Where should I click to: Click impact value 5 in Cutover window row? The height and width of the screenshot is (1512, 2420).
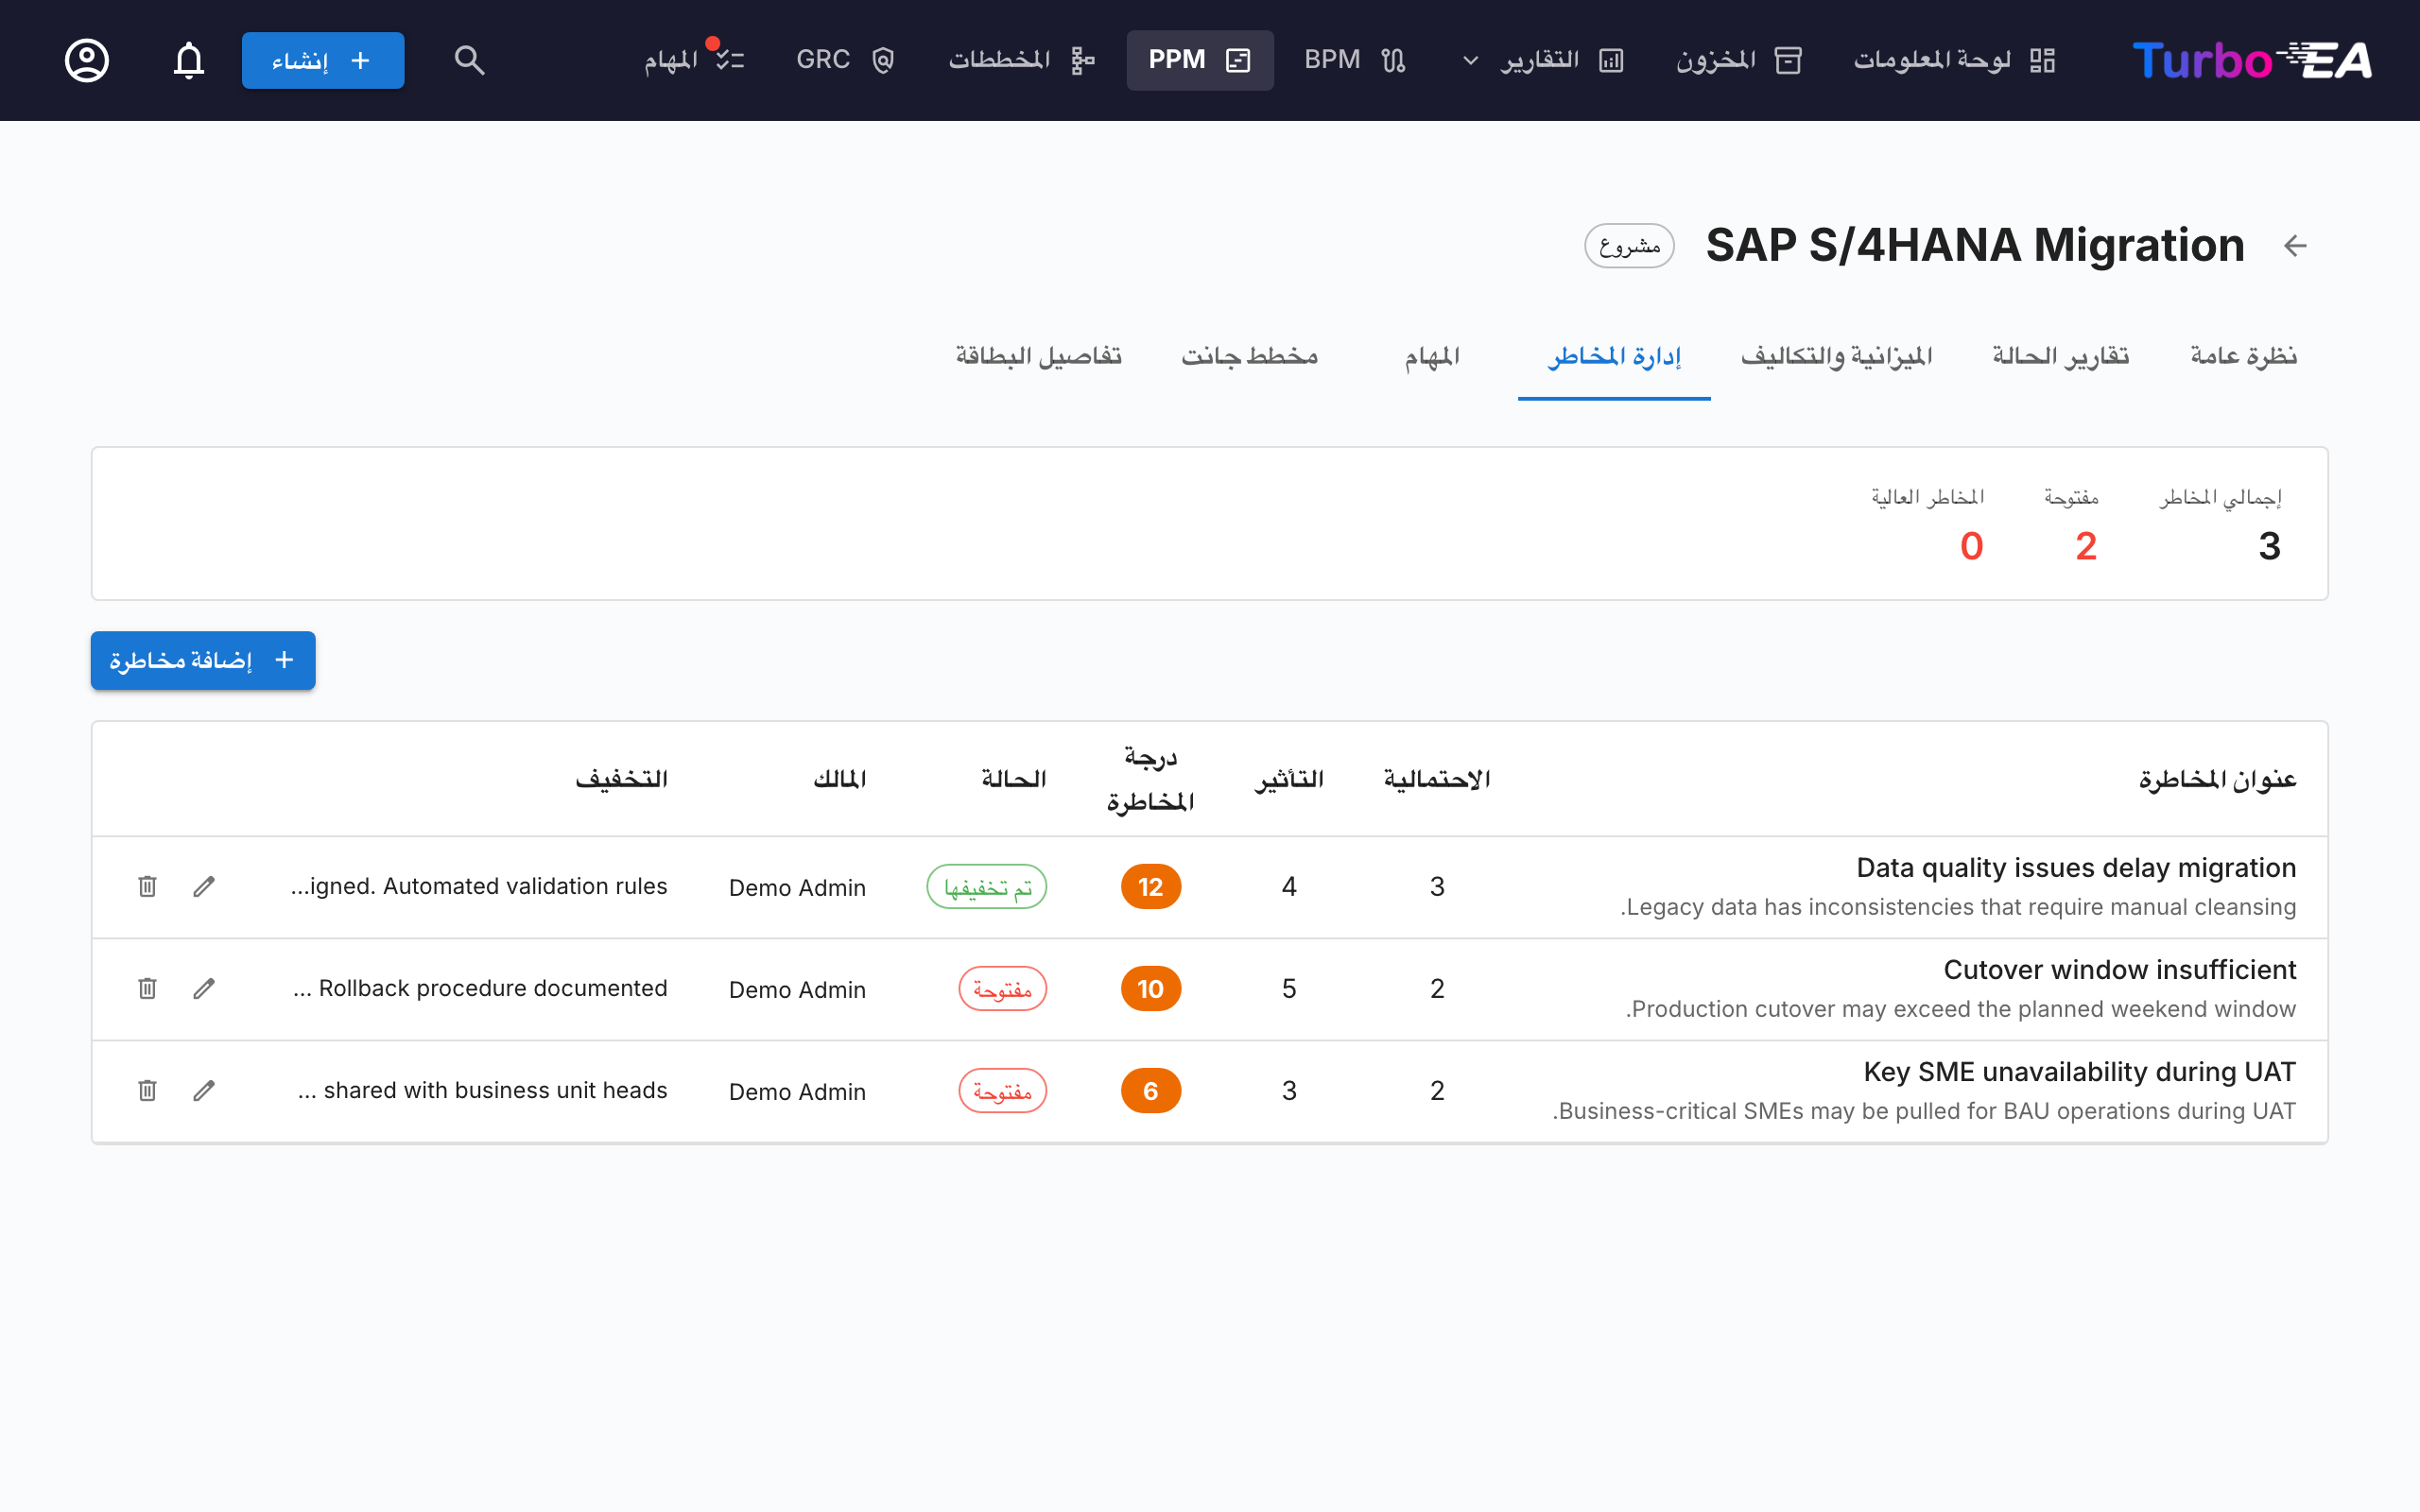pyautogui.click(x=1289, y=989)
